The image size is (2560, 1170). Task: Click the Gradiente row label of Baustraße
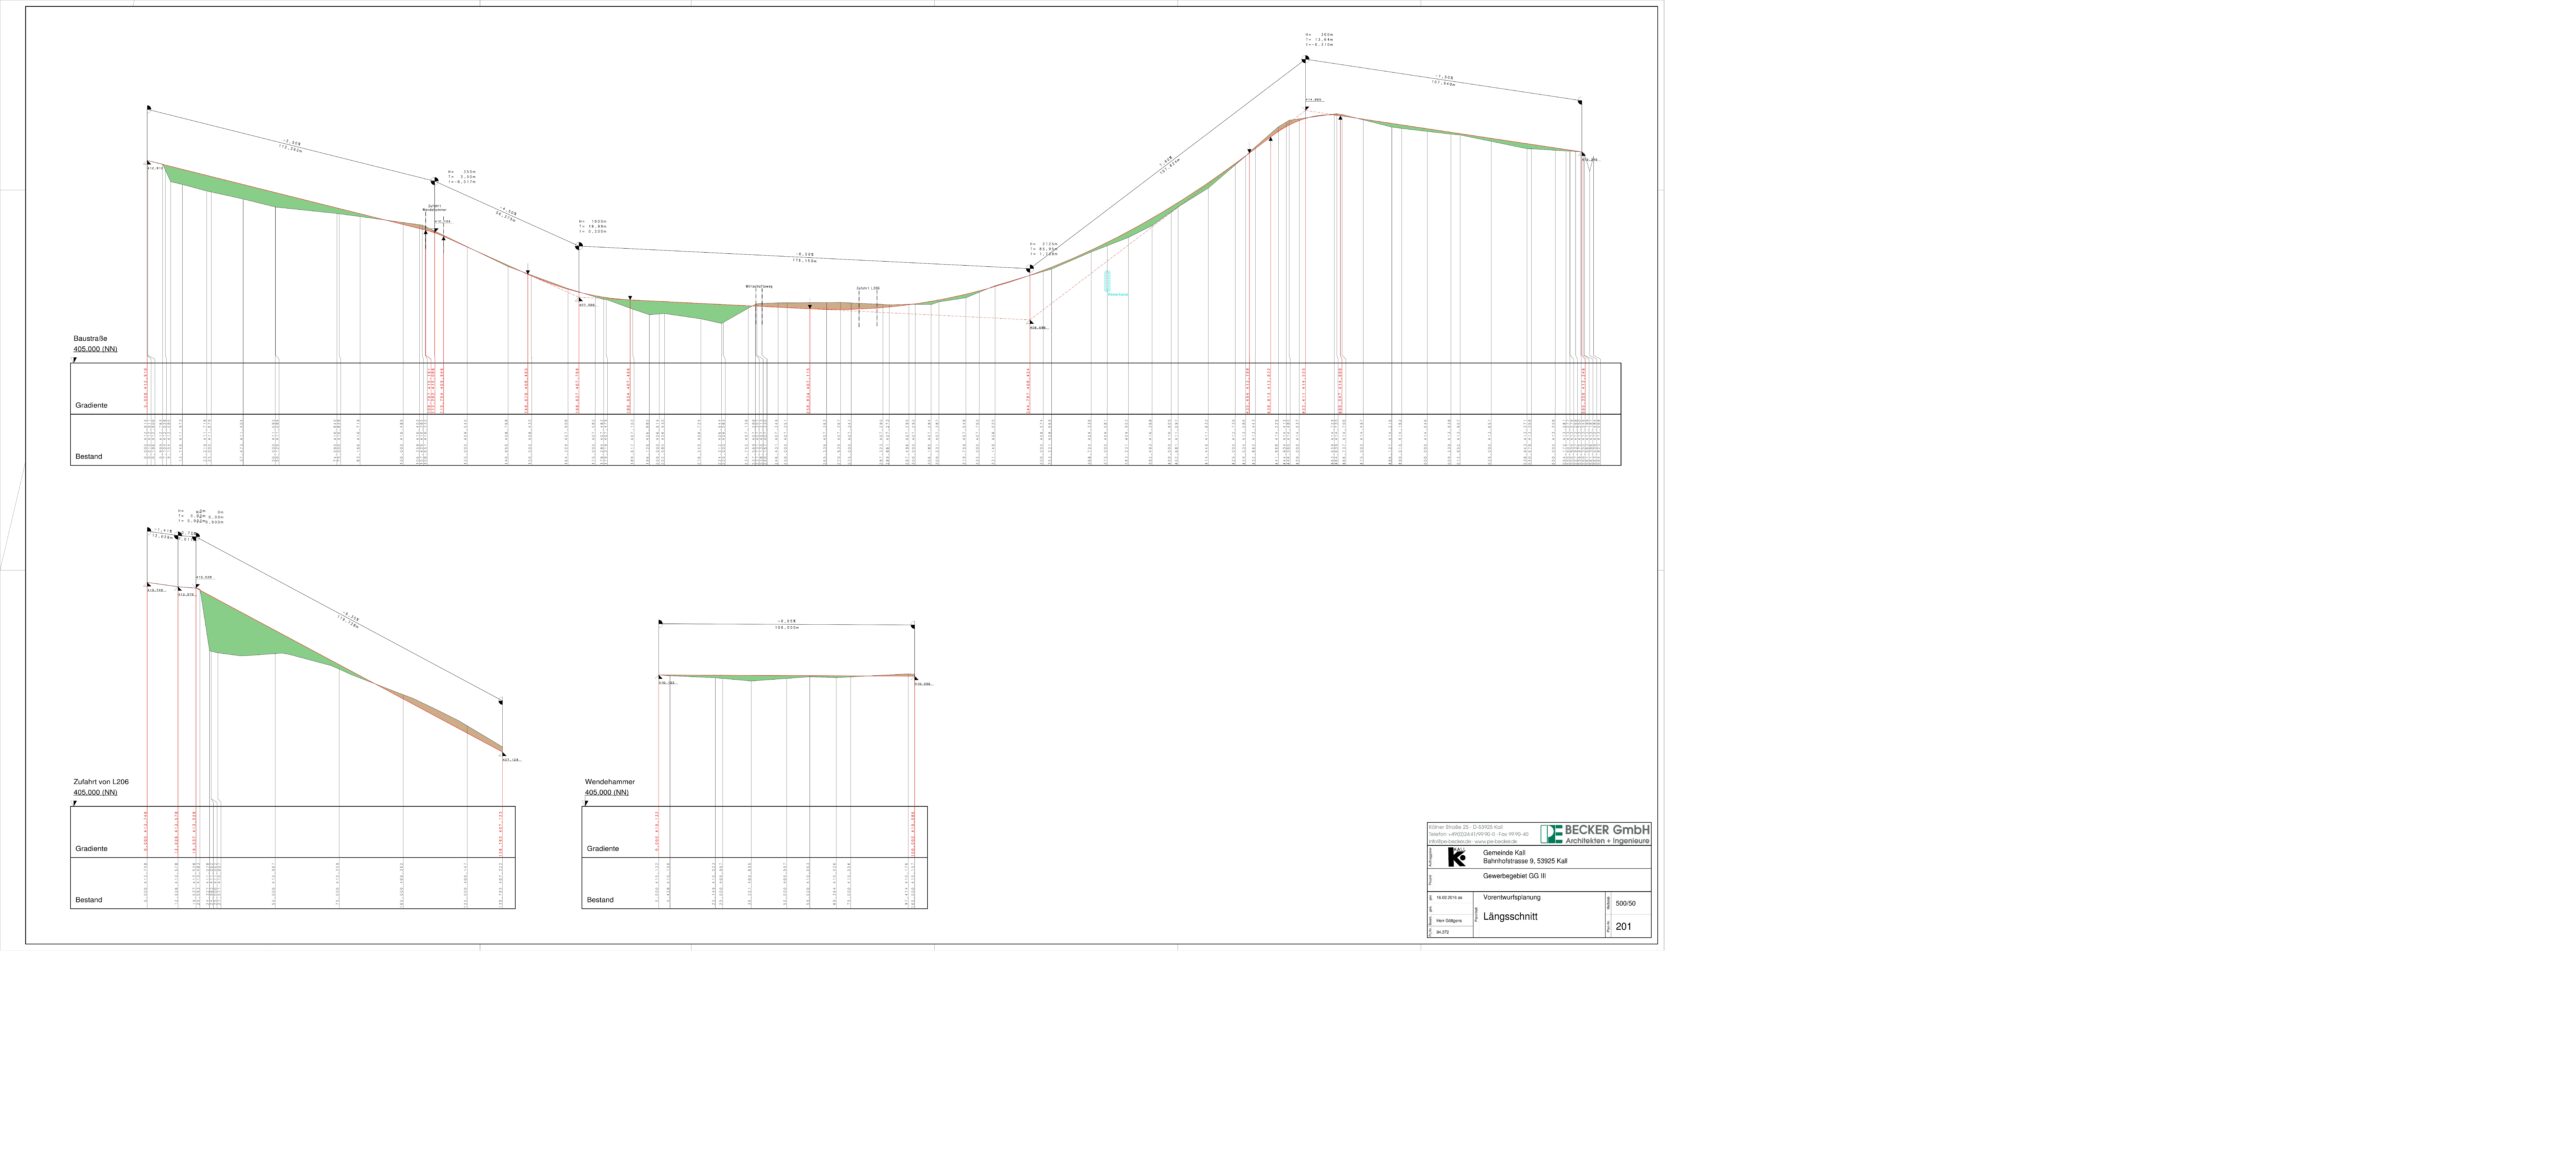pyautogui.click(x=91, y=405)
